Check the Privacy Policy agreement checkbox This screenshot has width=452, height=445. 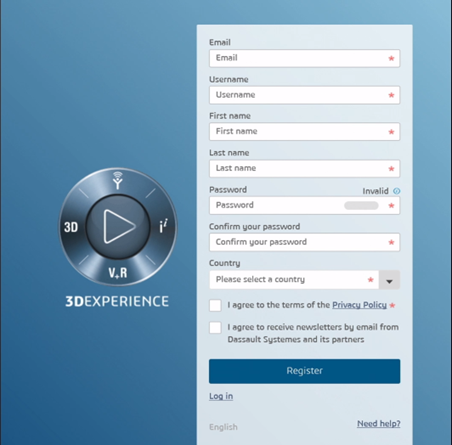click(x=215, y=305)
